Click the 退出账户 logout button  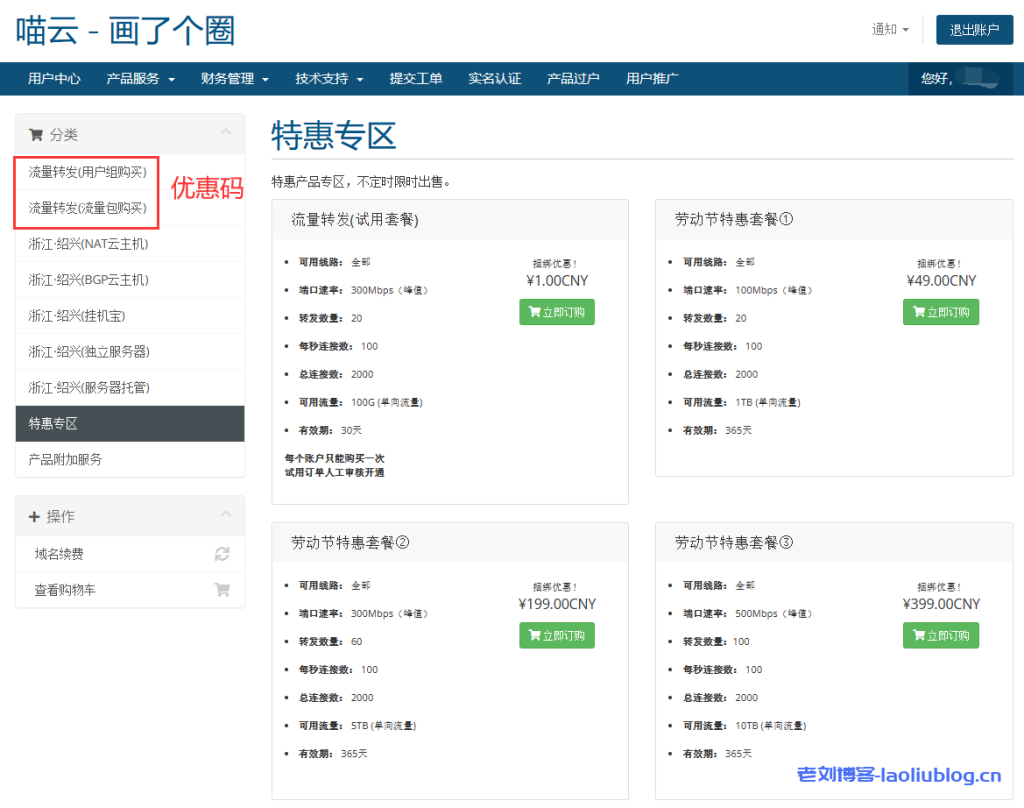[974, 30]
